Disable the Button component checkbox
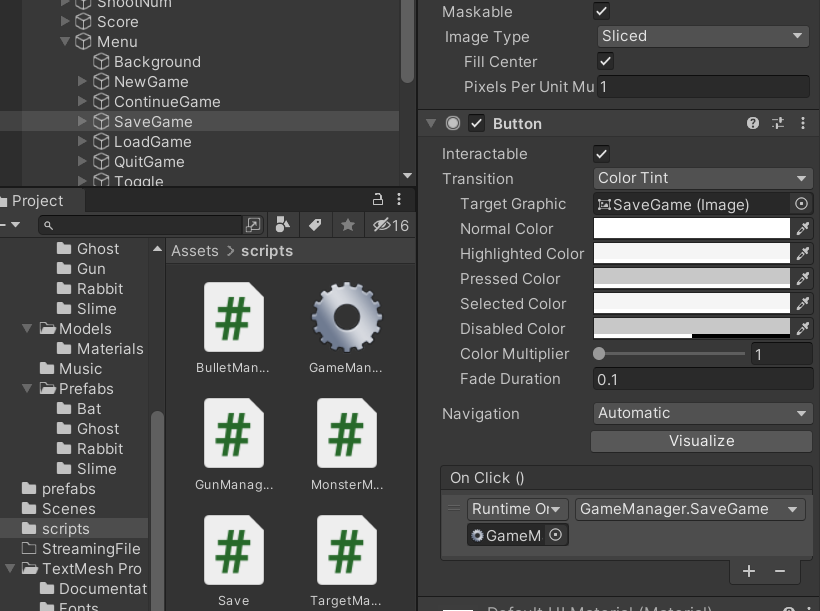Screen dimensions: 820x611 (x=476, y=123)
